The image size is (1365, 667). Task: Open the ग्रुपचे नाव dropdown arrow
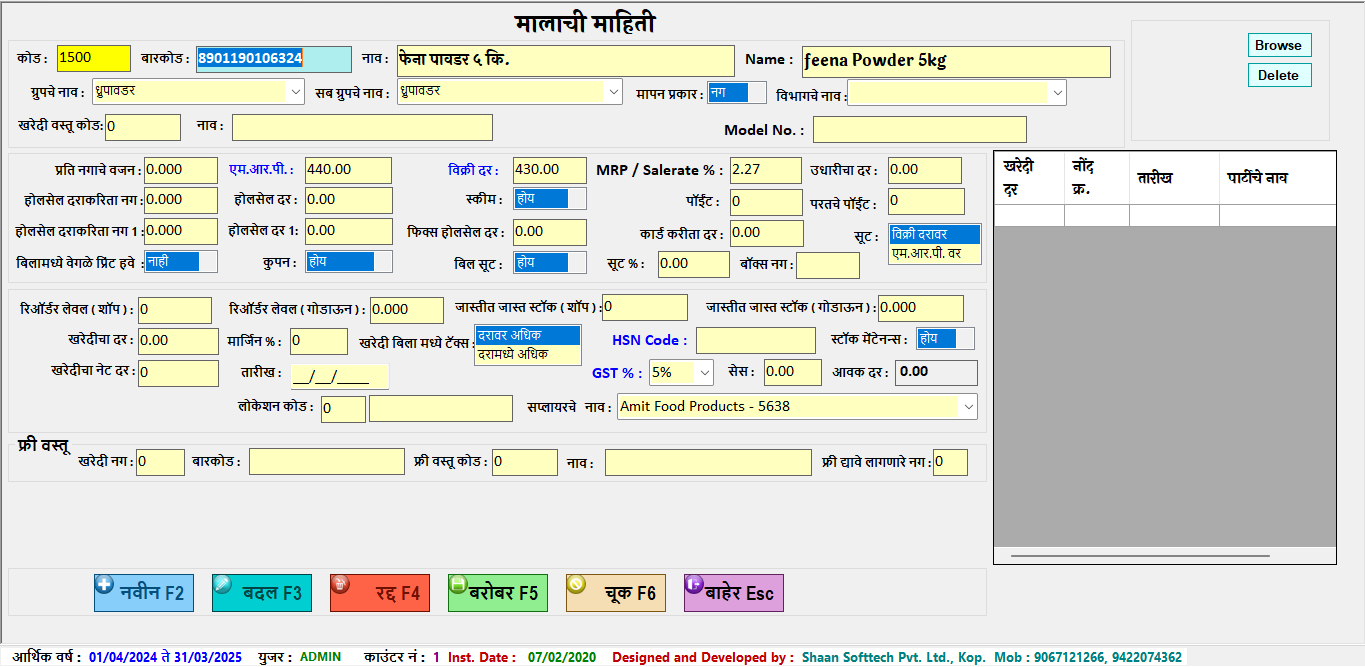point(295,92)
